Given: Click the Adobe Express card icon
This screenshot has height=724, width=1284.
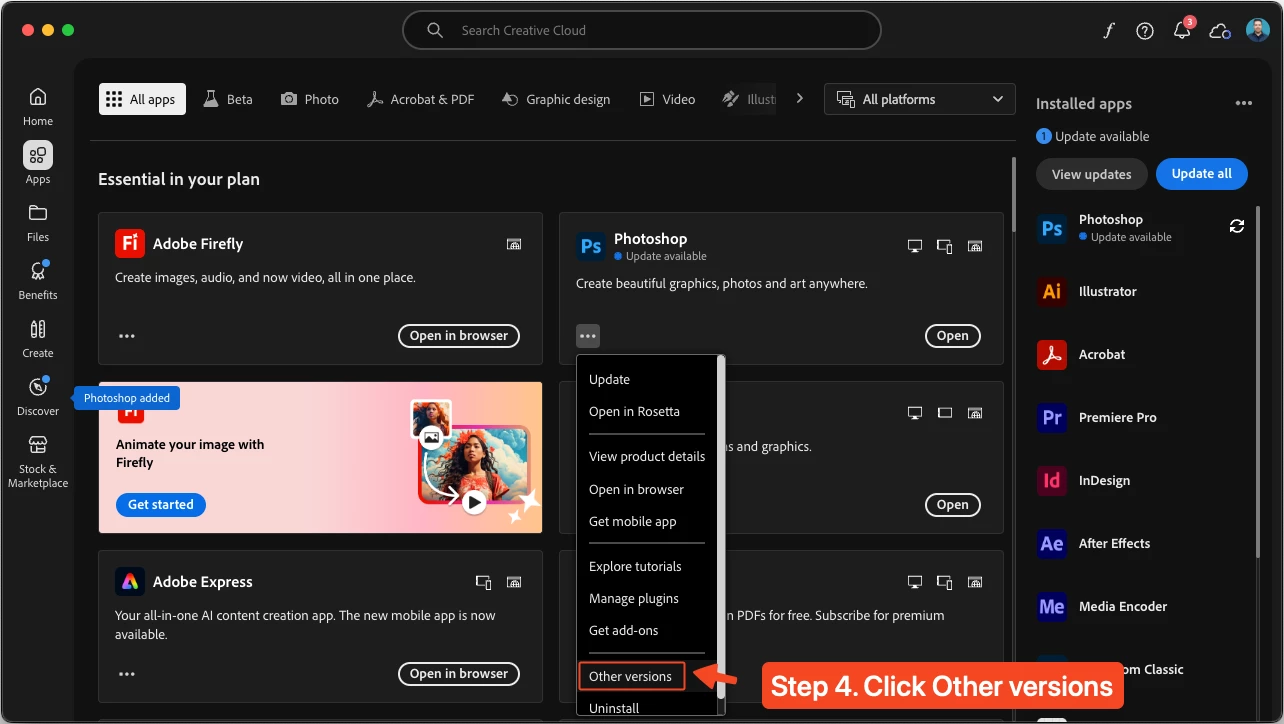Looking at the screenshot, I should pyautogui.click(x=130, y=581).
